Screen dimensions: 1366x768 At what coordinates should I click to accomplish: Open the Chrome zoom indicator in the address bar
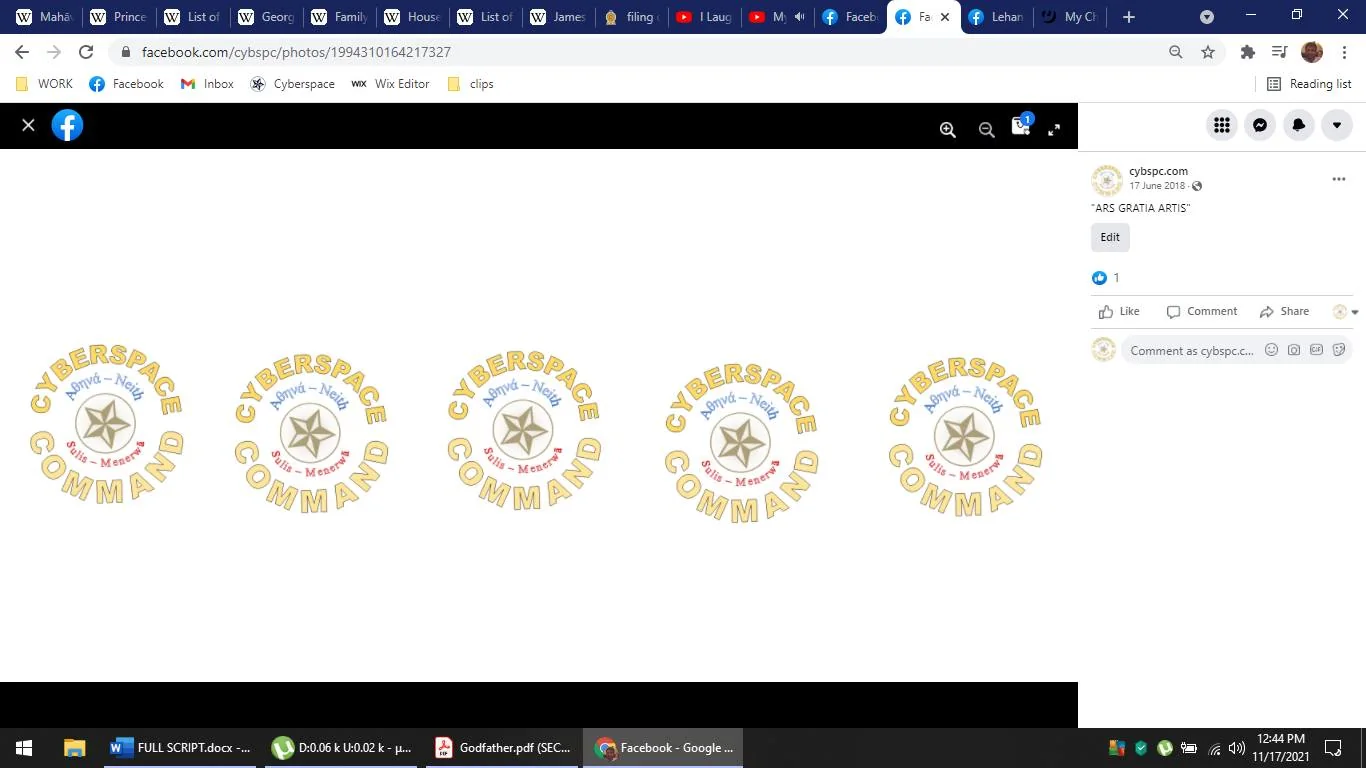pos(1176,52)
